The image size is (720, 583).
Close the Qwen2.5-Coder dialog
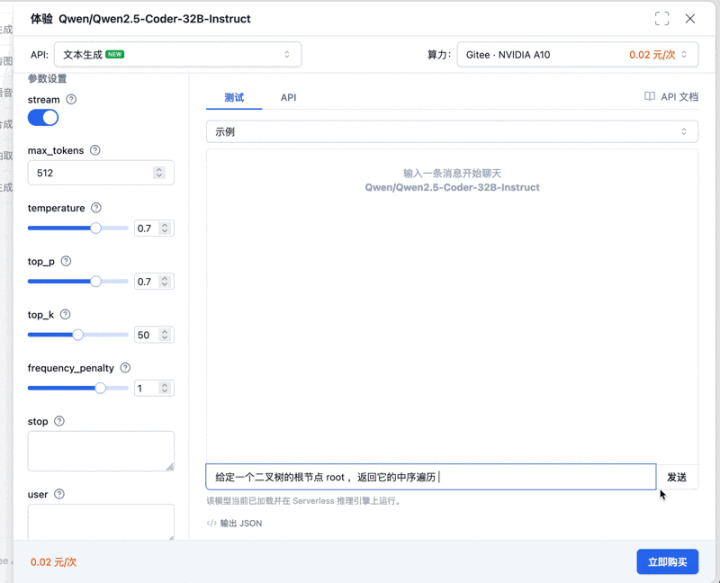point(690,19)
